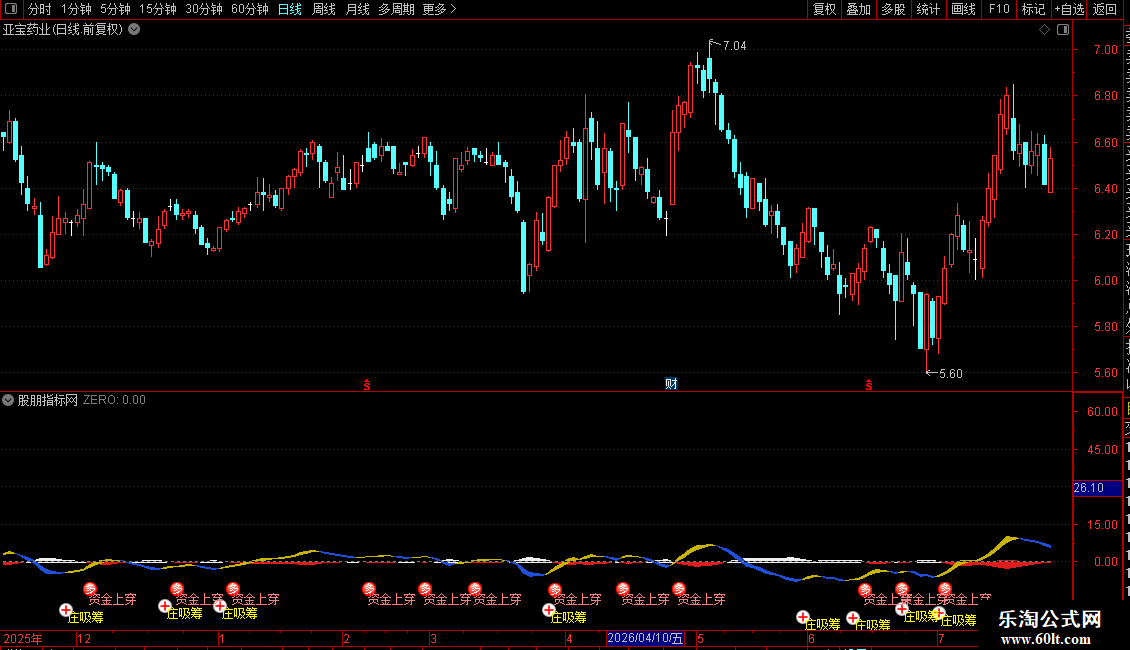
Task: Click the 60.00 indicator axis label
Action: tap(1103, 411)
